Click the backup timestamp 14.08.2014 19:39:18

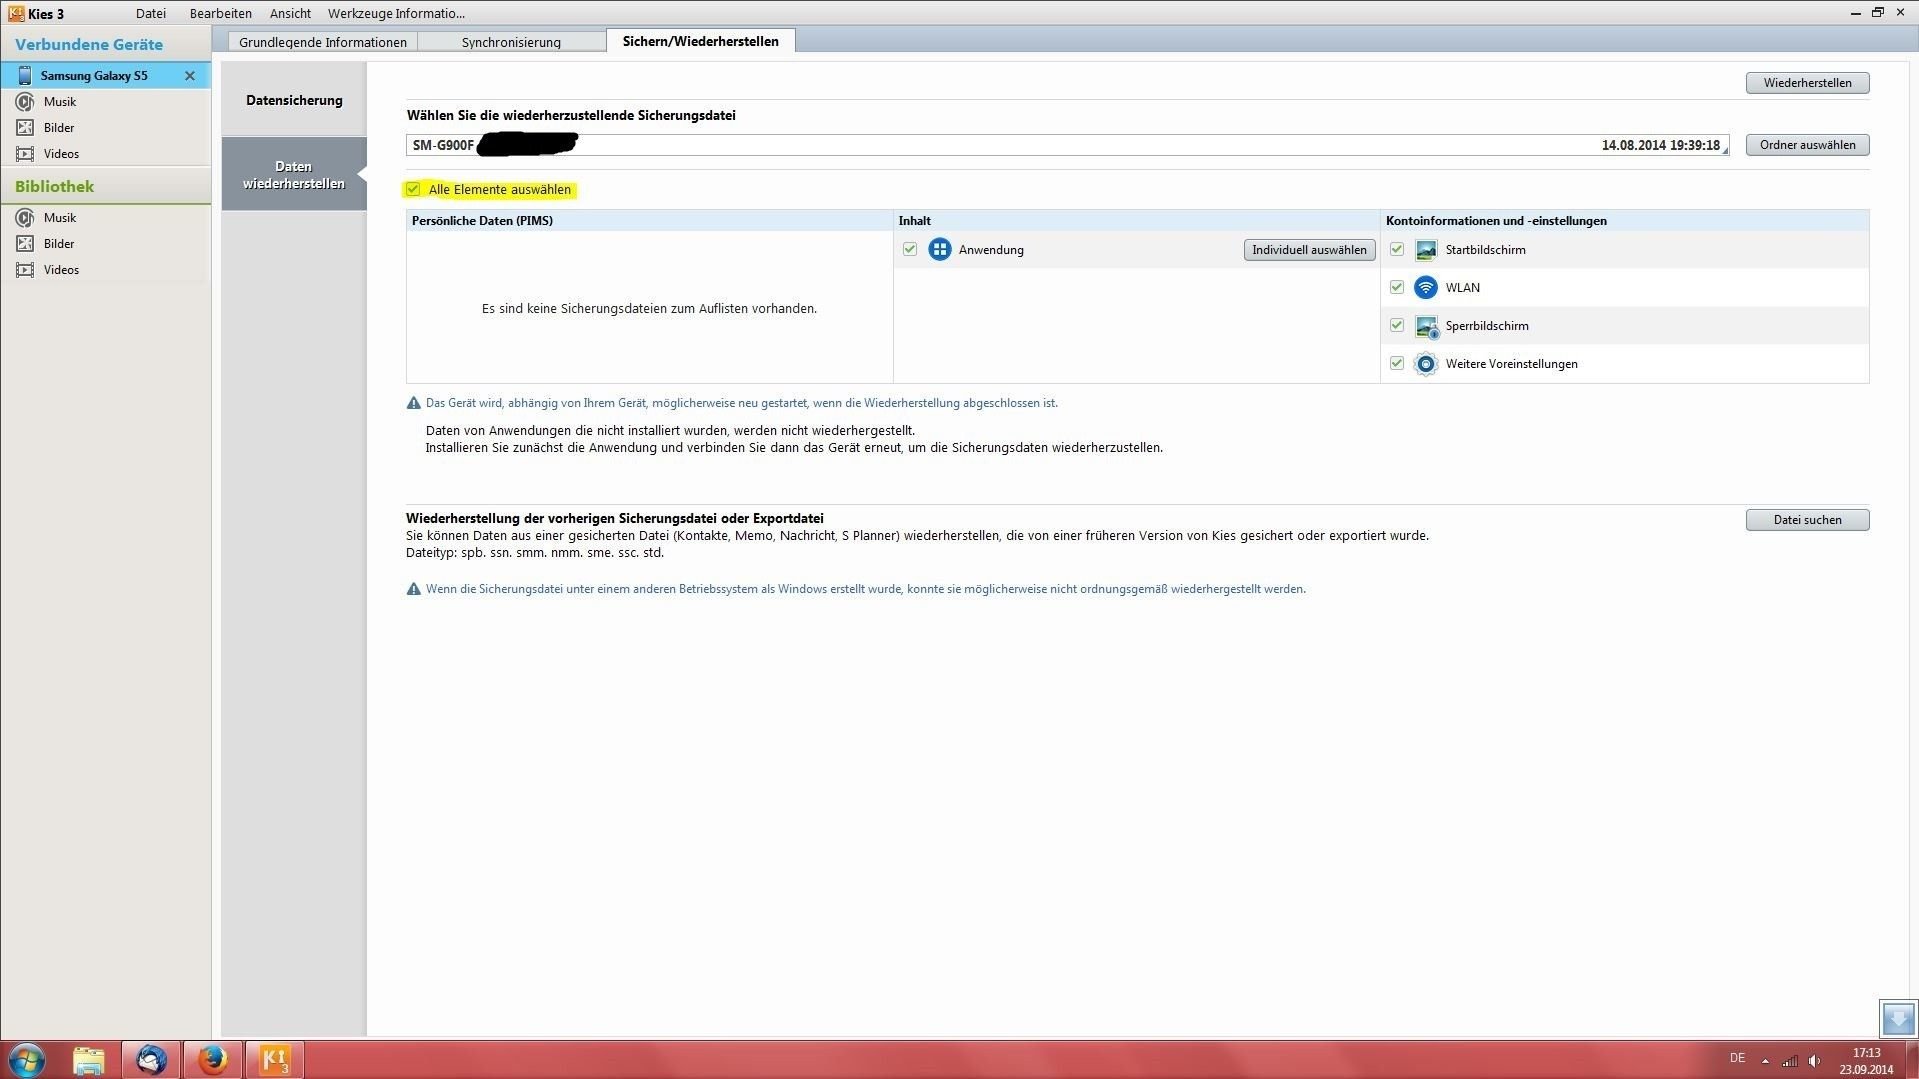(1660, 145)
